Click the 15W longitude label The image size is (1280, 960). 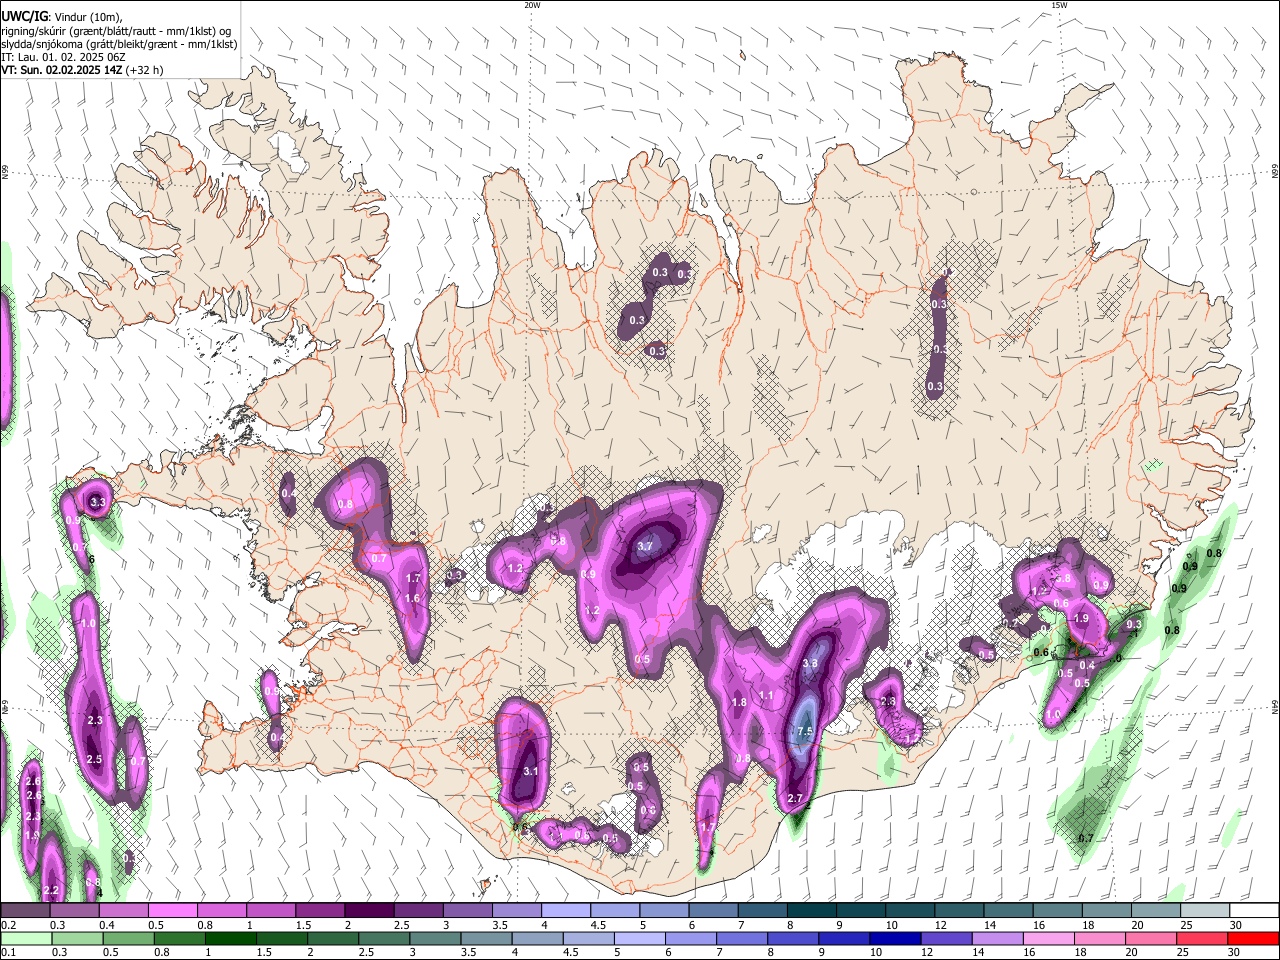1059,5
